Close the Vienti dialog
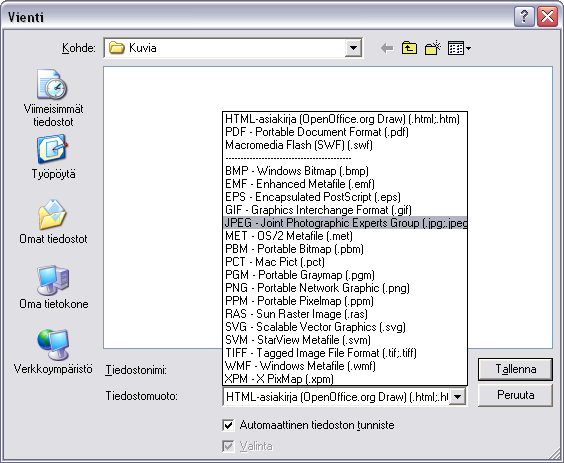 click(547, 17)
